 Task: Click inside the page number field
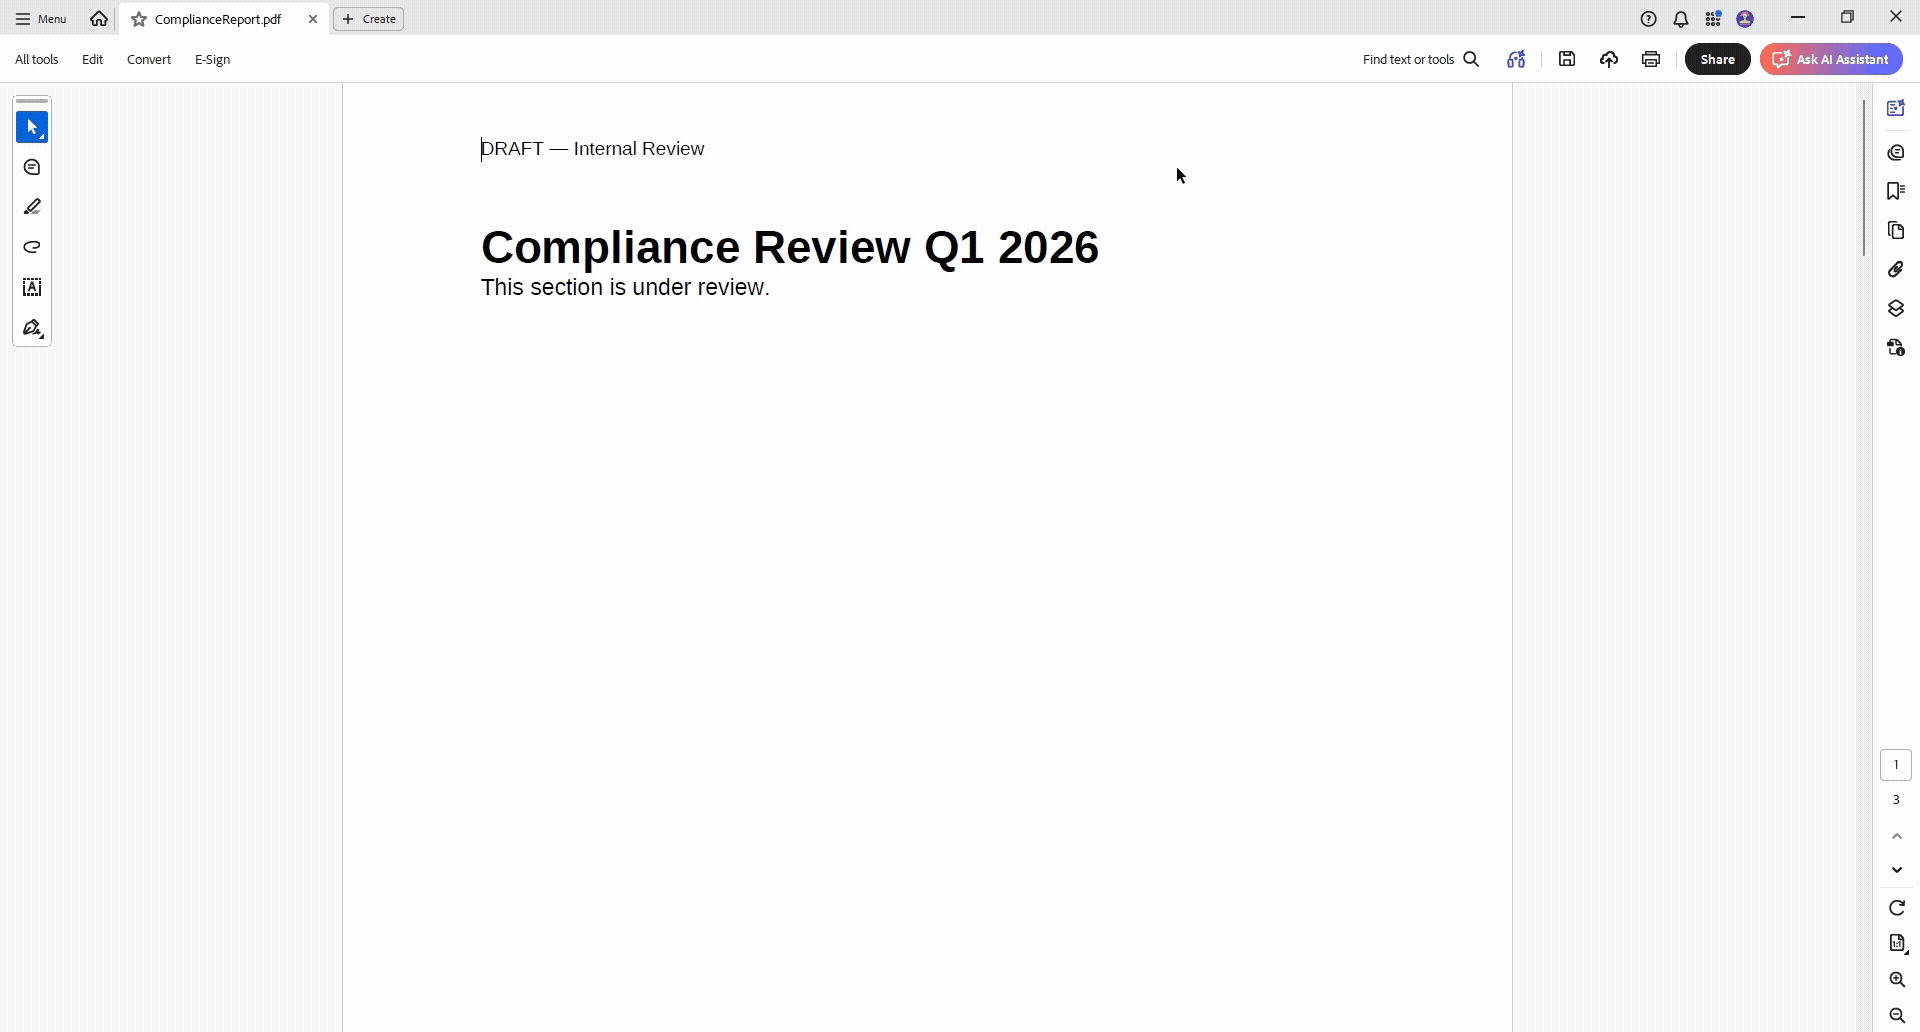(x=1896, y=764)
